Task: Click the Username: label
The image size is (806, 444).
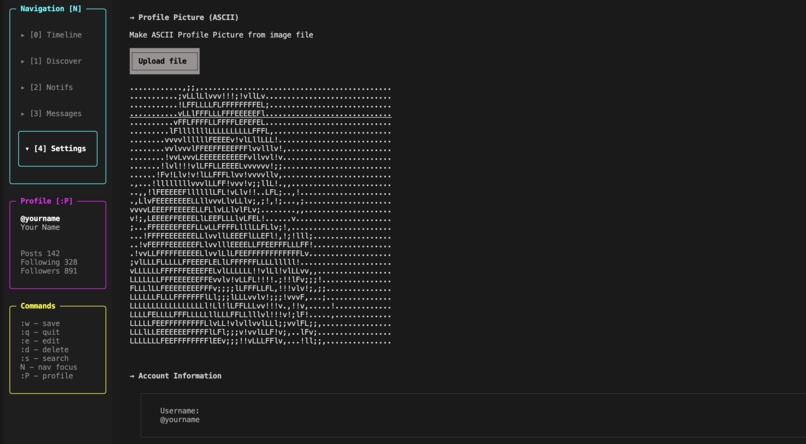Action: [179, 411]
